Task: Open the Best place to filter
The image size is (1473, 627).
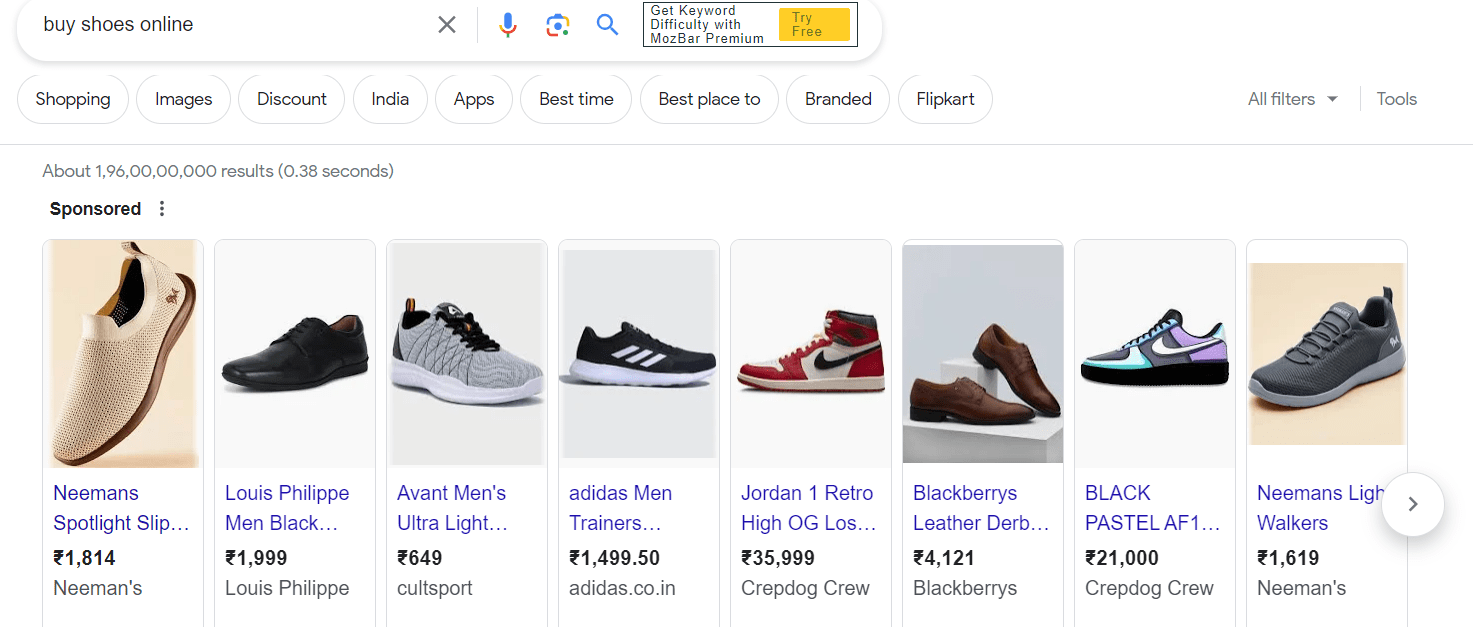Action: [x=709, y=99]
